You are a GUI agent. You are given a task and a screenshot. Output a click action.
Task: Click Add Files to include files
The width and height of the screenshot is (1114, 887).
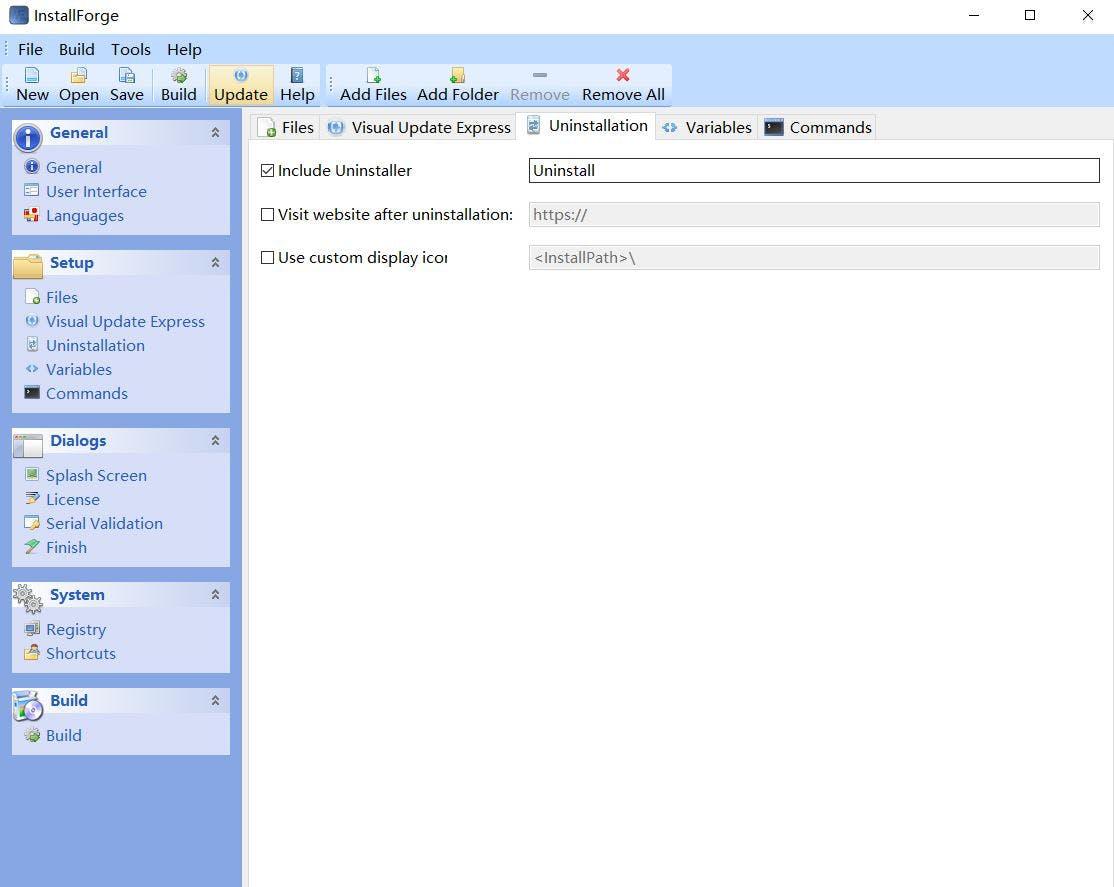[x=372, y=84]
